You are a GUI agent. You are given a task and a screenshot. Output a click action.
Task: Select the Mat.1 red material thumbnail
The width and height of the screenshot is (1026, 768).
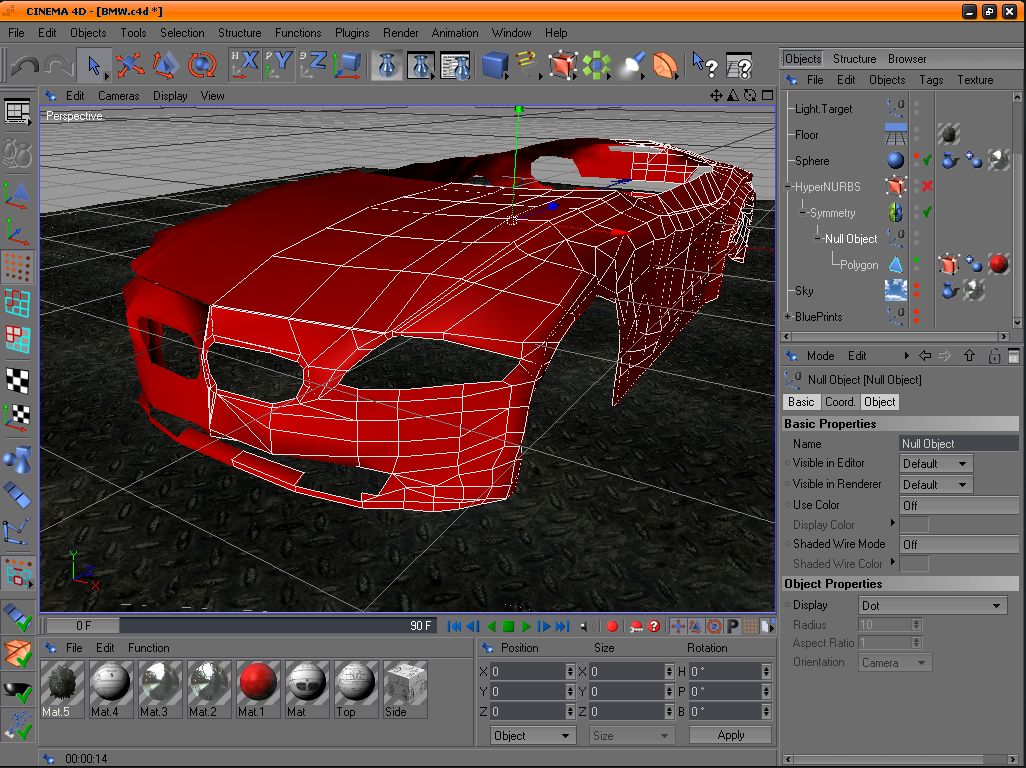click(x=258, y=684)
